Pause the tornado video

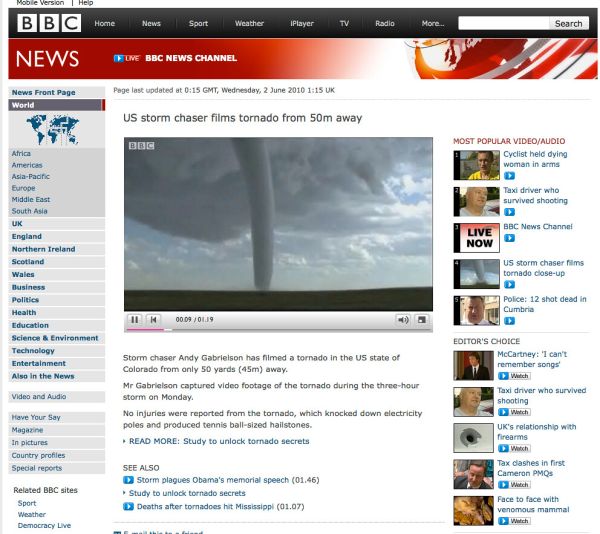(x=135, y=319)
